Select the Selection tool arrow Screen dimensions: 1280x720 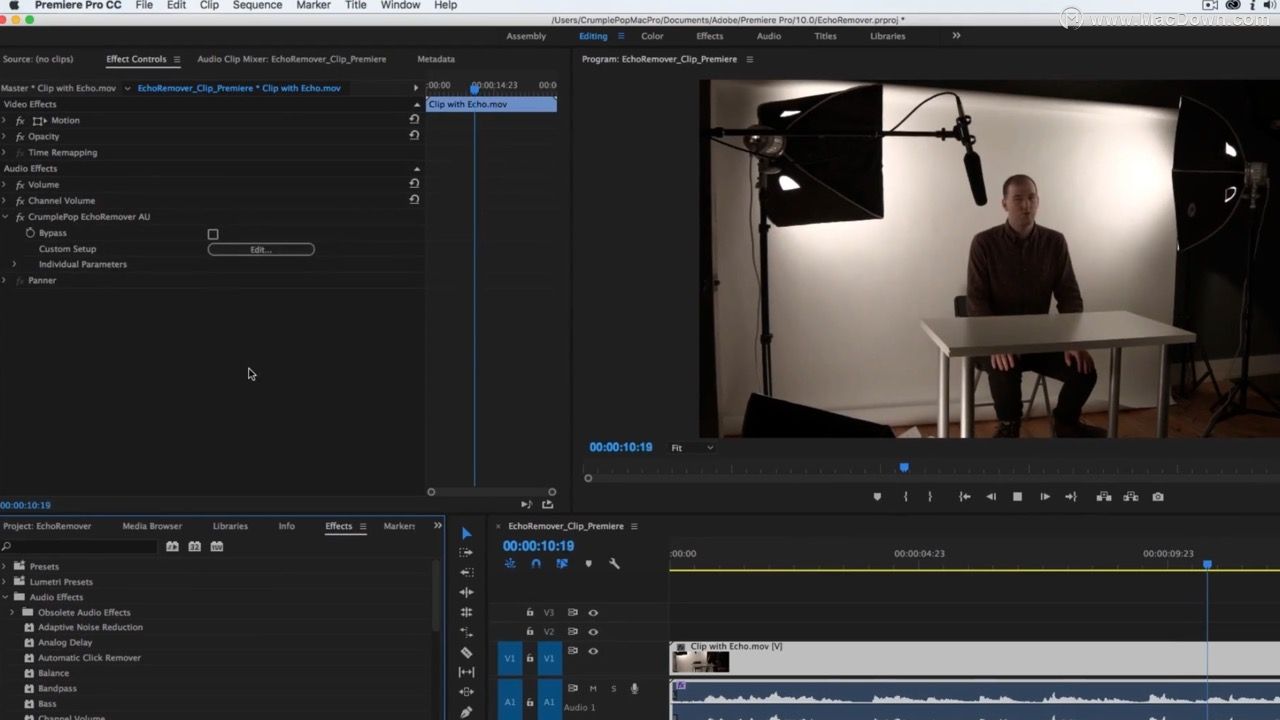466,533
